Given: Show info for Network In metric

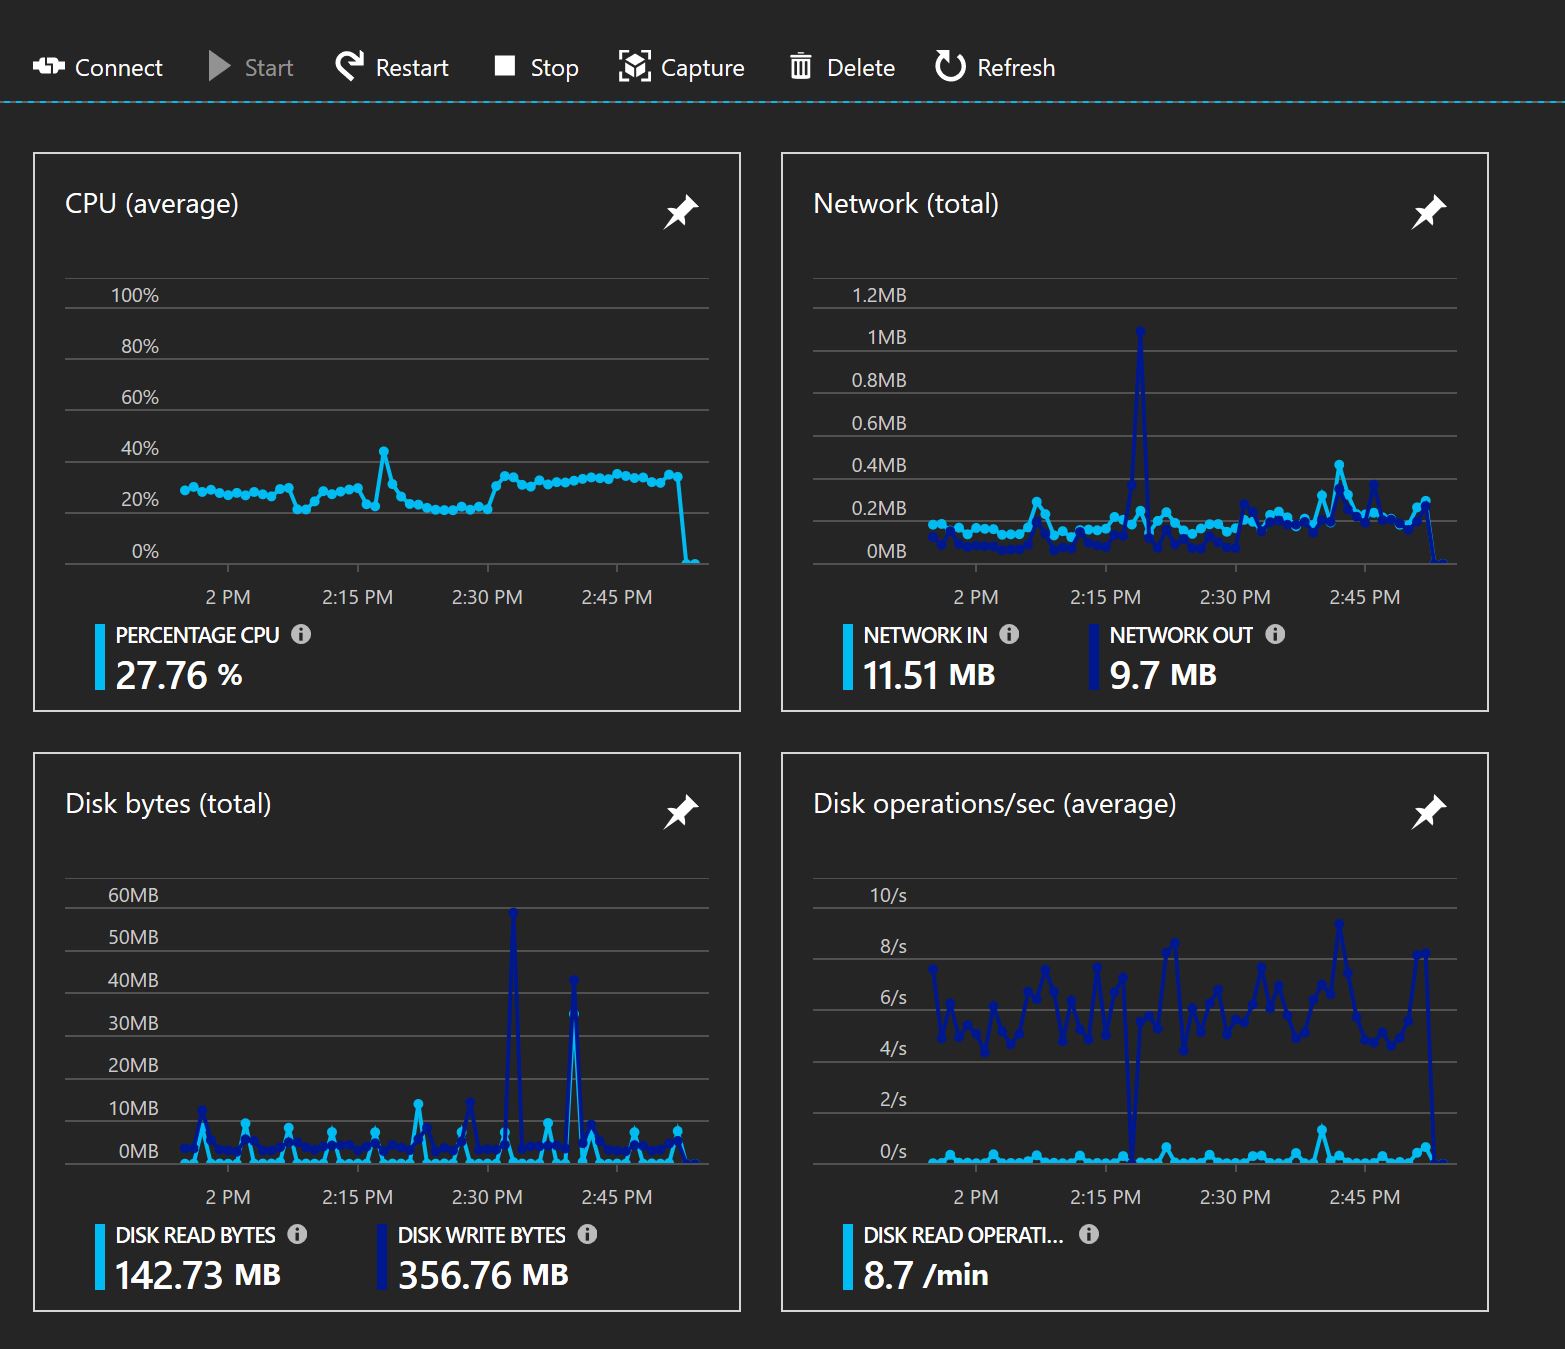Looking at the screenshot, I should pyautogui.click(x=1009, y=634).
